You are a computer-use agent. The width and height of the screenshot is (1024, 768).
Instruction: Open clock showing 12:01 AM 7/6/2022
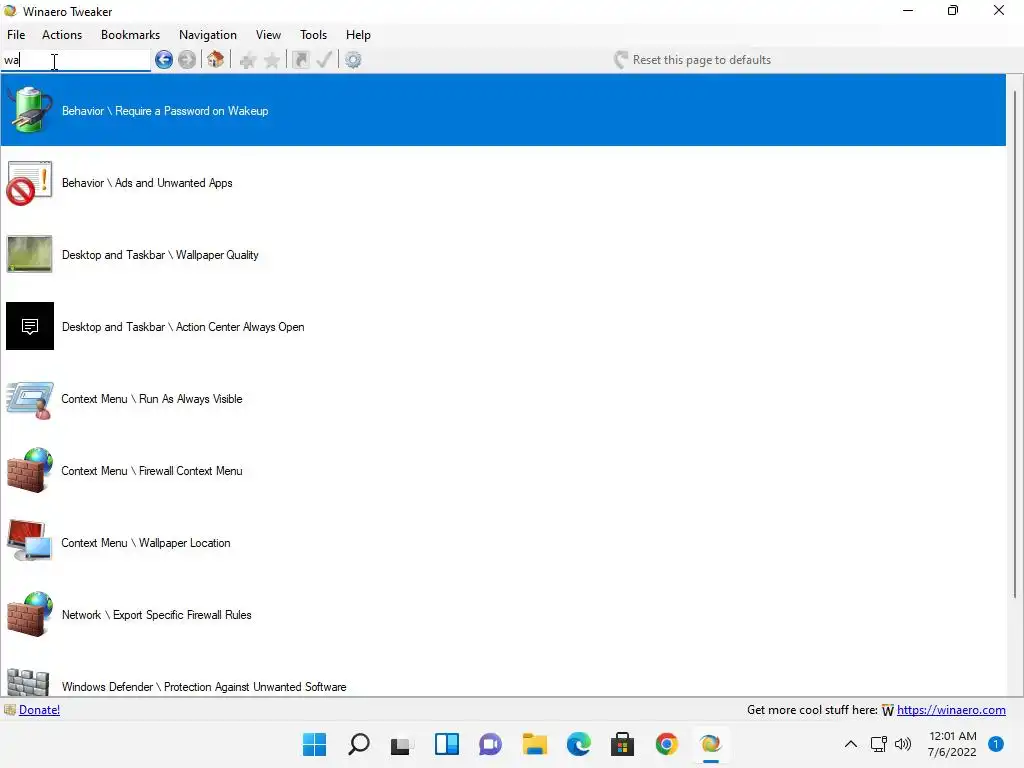[952, 744]
